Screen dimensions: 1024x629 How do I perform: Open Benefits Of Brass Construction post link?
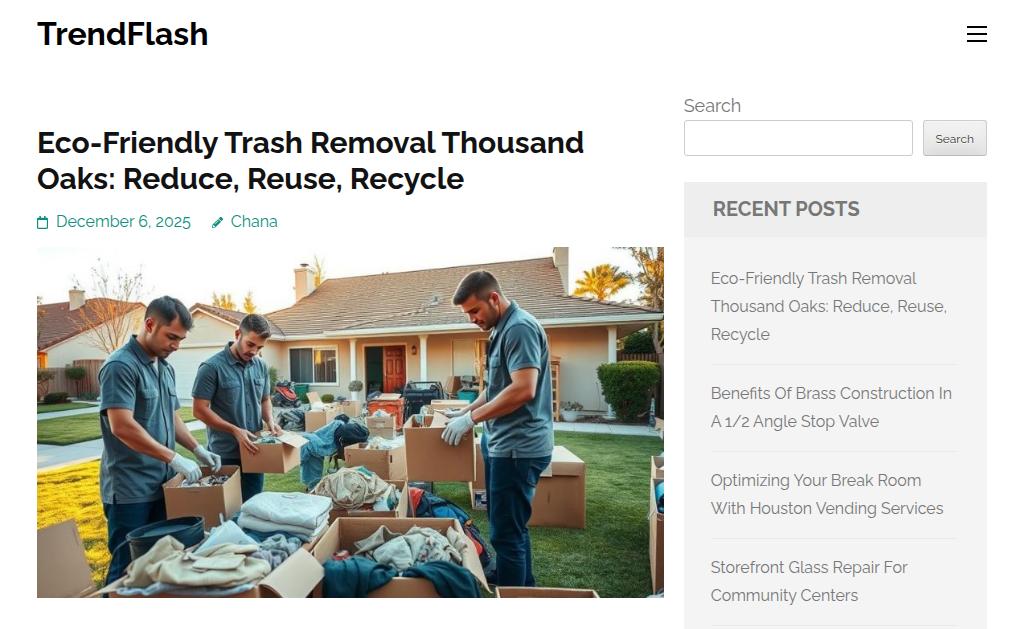point(831,407)
